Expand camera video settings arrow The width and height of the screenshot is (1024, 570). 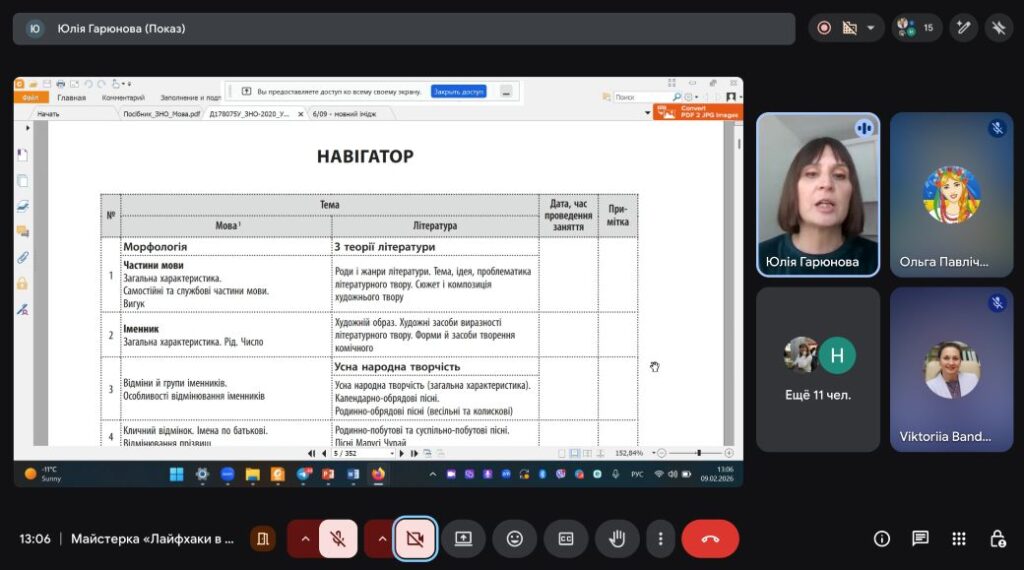(381, 539)
